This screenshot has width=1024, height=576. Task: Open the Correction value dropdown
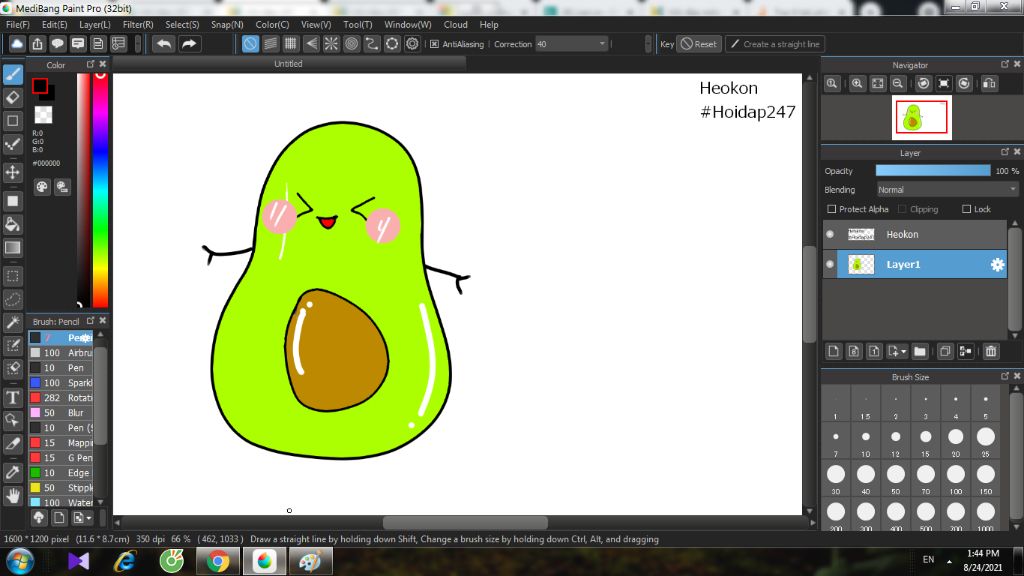point(602,44)
